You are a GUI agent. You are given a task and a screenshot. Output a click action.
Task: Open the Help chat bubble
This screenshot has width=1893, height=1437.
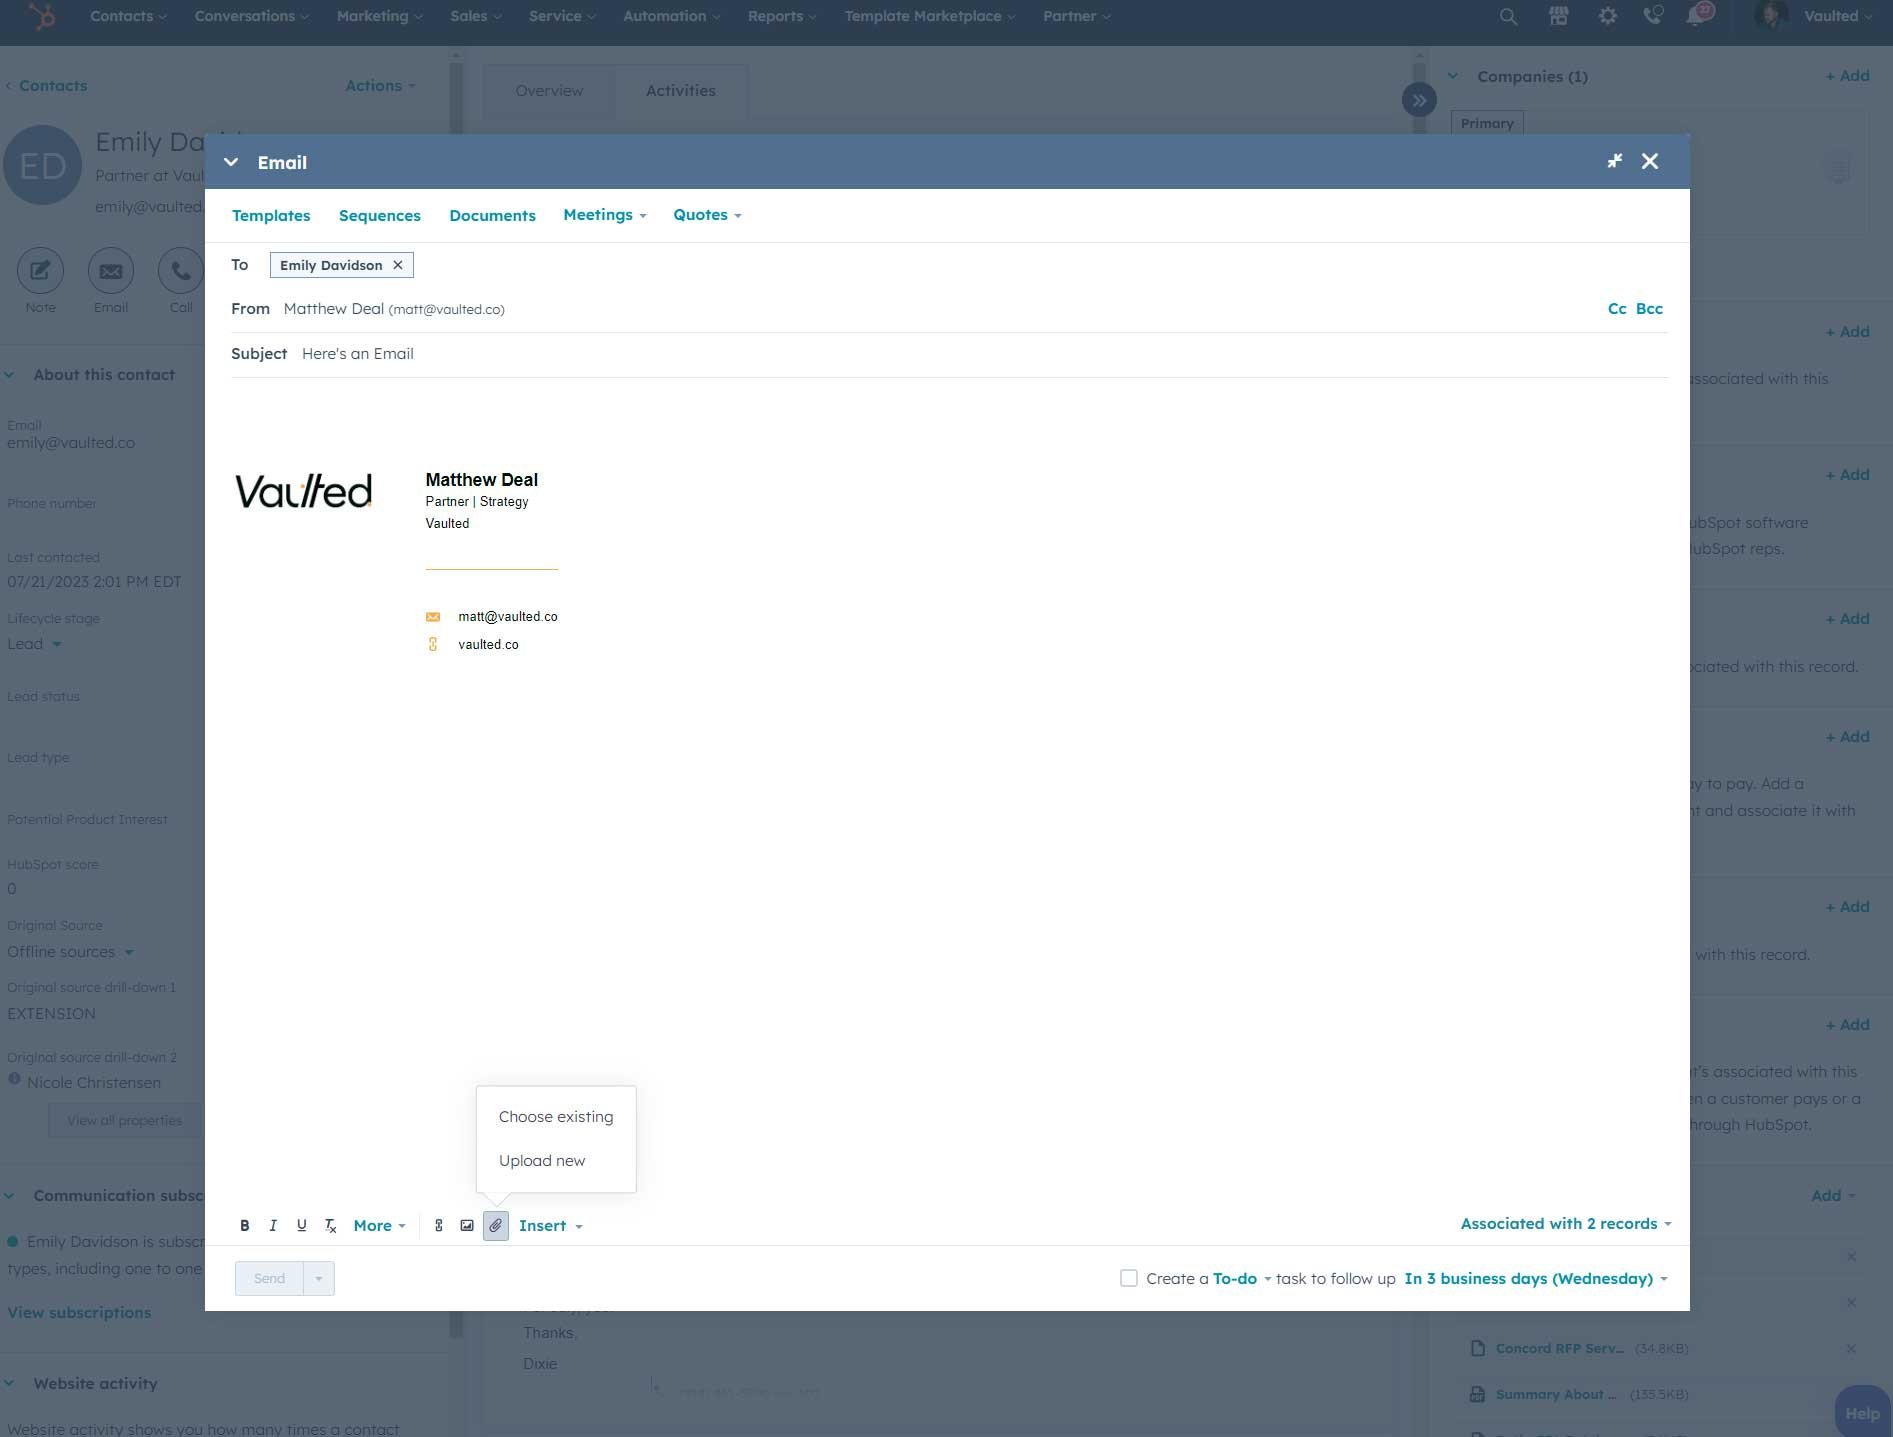tap(1862, 1412)
